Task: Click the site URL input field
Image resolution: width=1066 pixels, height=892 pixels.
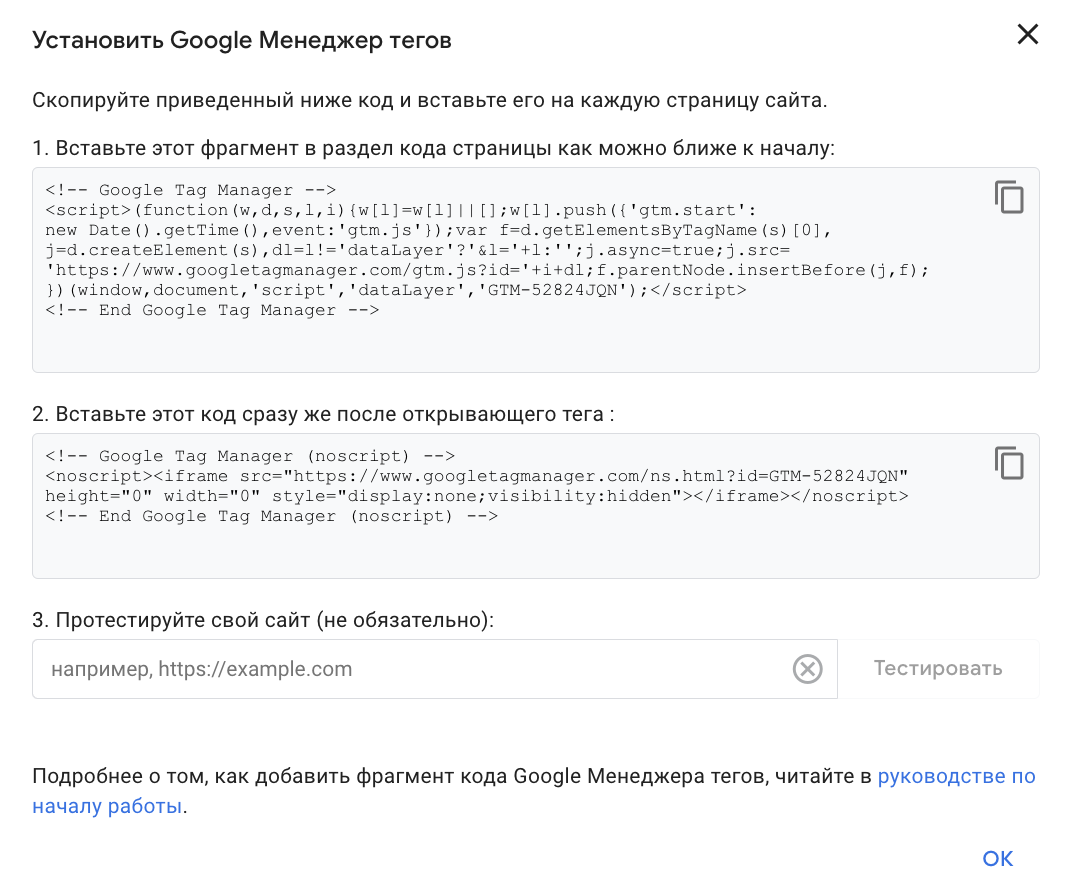Action: tap(435, 669)
